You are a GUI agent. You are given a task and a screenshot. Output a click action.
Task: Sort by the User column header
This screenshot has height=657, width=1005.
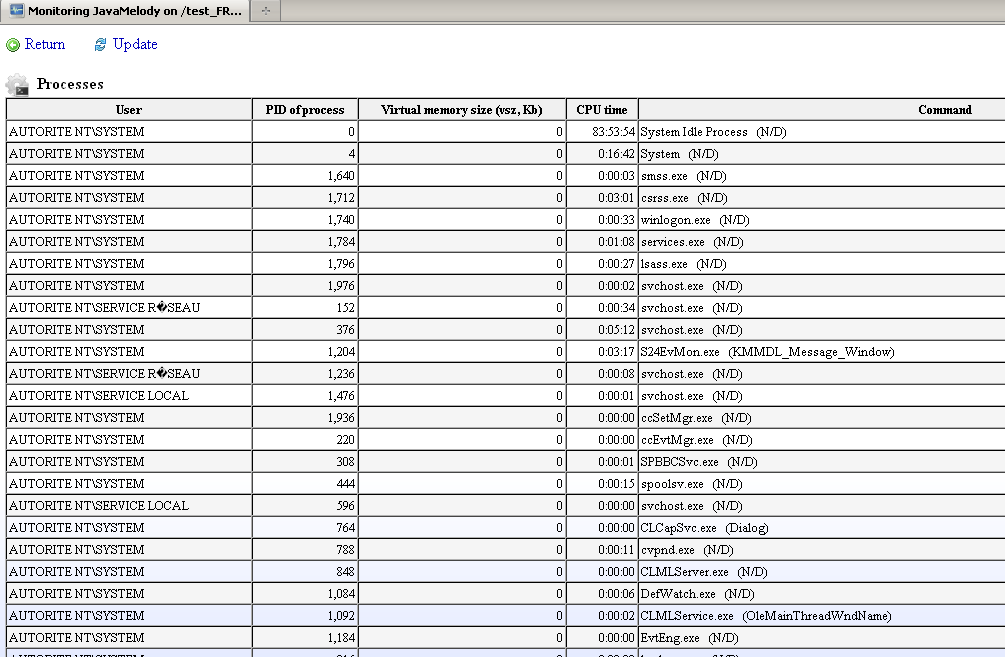pos(129,110)
